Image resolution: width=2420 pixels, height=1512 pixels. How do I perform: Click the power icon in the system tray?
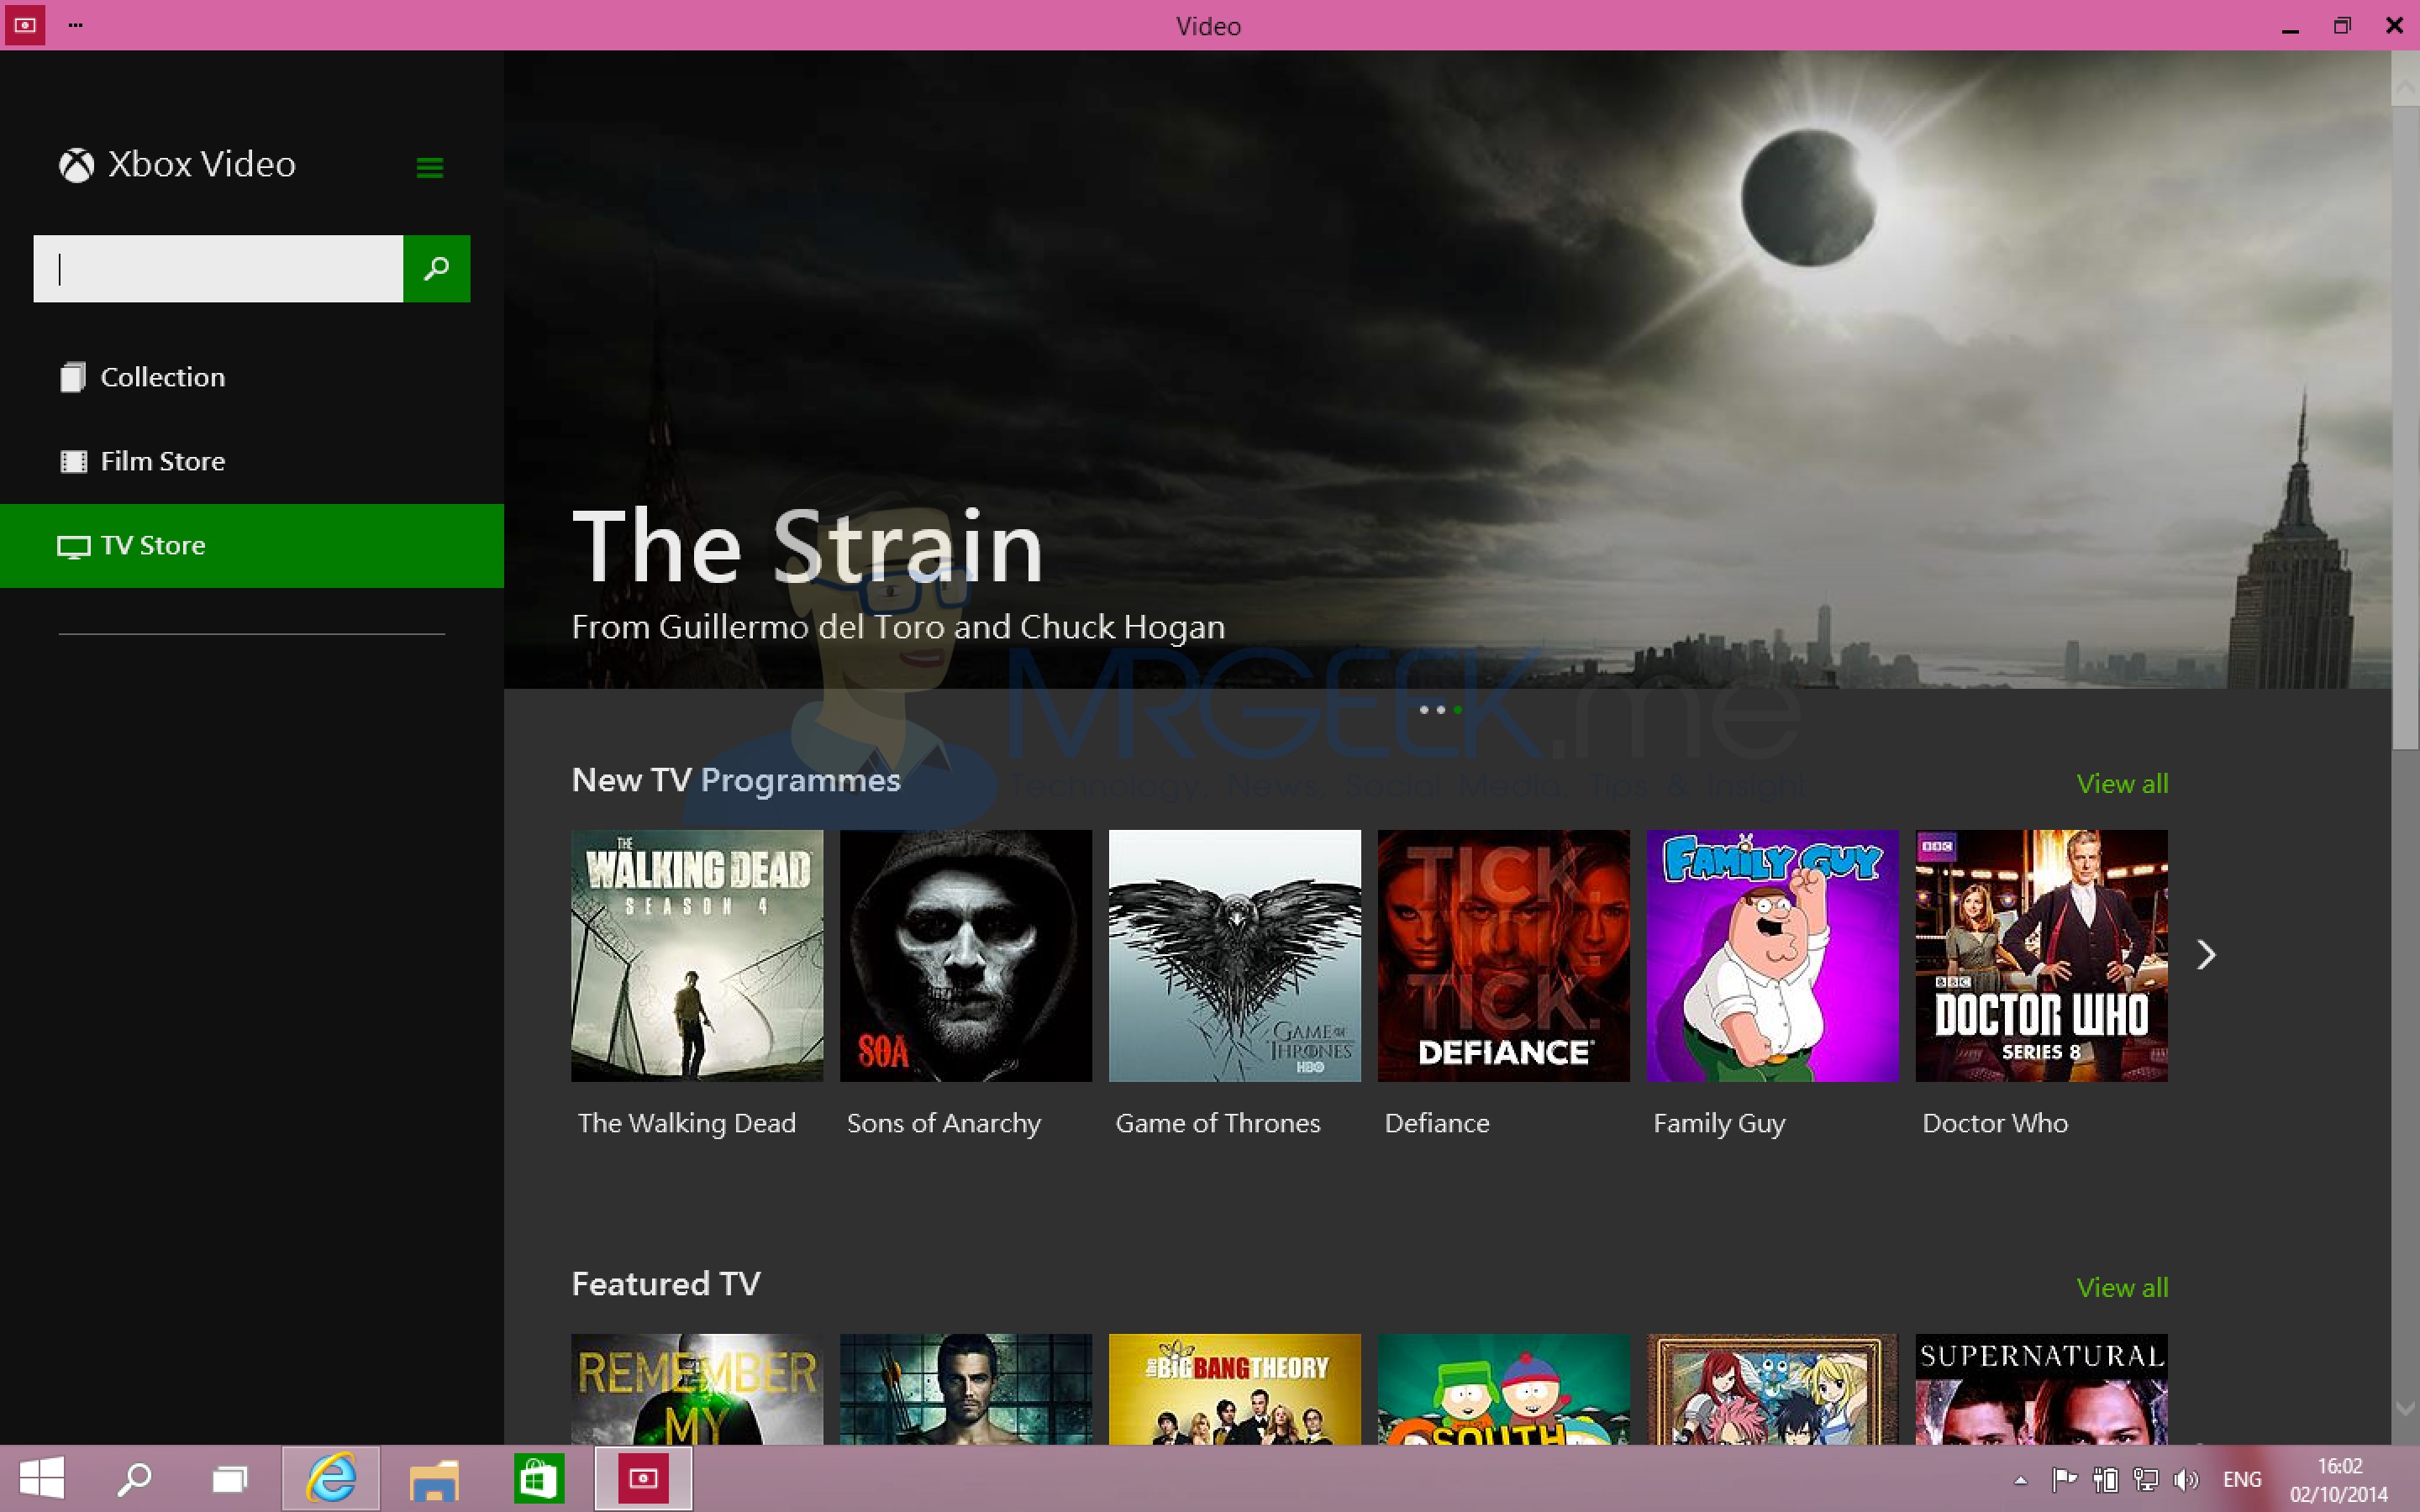point(2105,1479)
